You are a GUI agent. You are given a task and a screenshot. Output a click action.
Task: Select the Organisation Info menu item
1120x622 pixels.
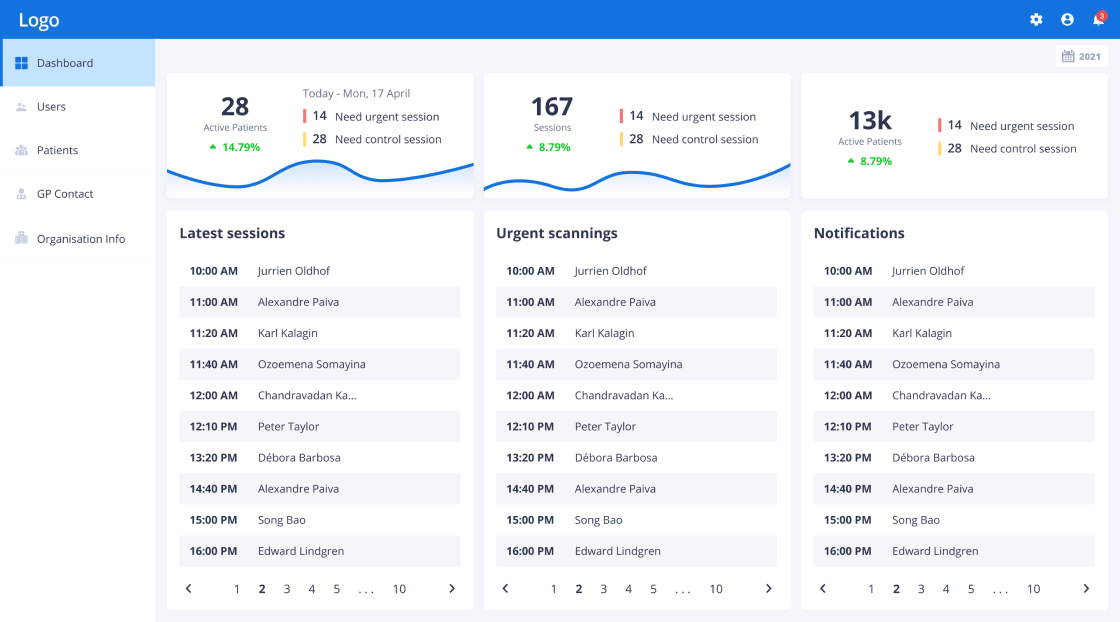(x=81, y=239)
